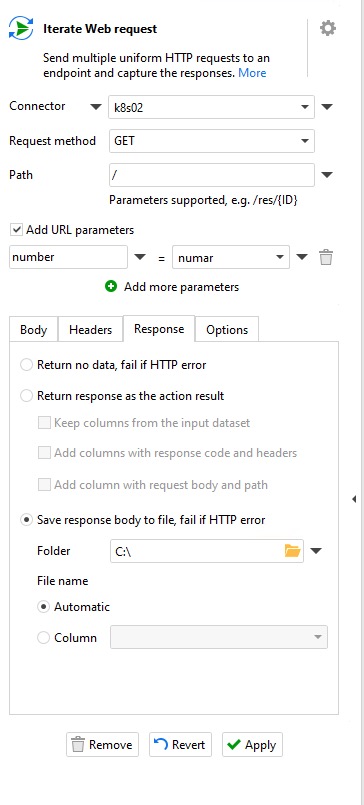Viewport: 364px width, 805px height.
Task: Open parameter options arrow next to Path field
Action: (327, 175)
